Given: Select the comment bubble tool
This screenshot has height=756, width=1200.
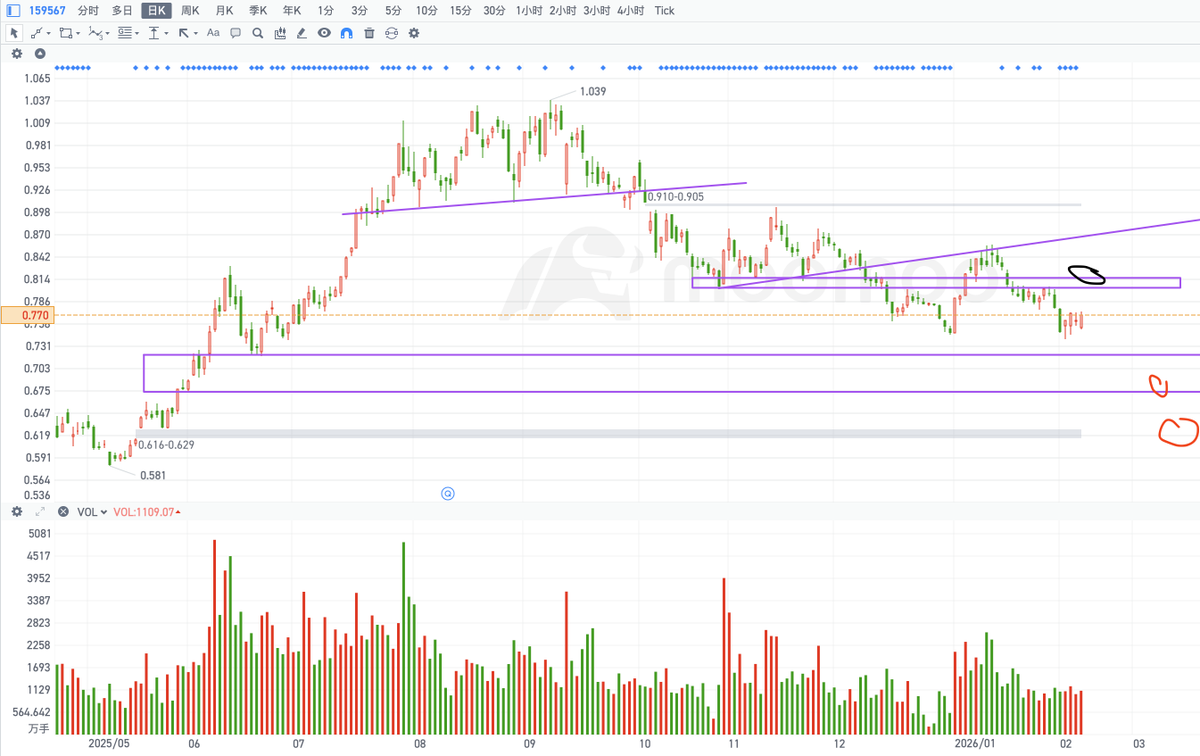Looking at the screenshot, I should point(235,33).
